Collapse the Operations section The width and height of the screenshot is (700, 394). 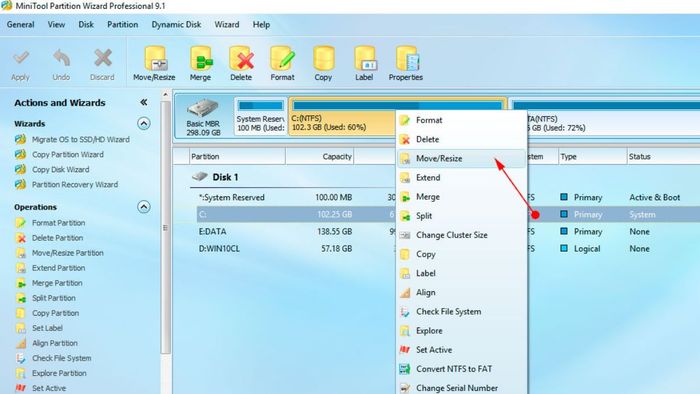click(x=143, y=207)
